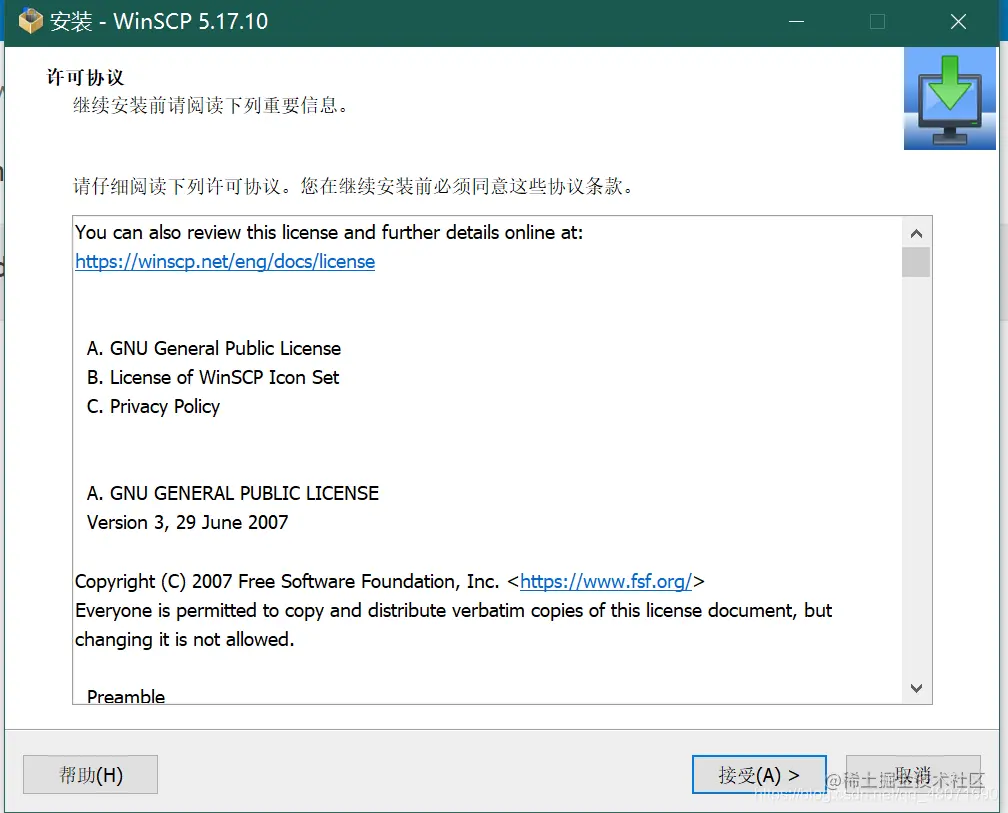Click the 'Preamble' heading text

126,696
